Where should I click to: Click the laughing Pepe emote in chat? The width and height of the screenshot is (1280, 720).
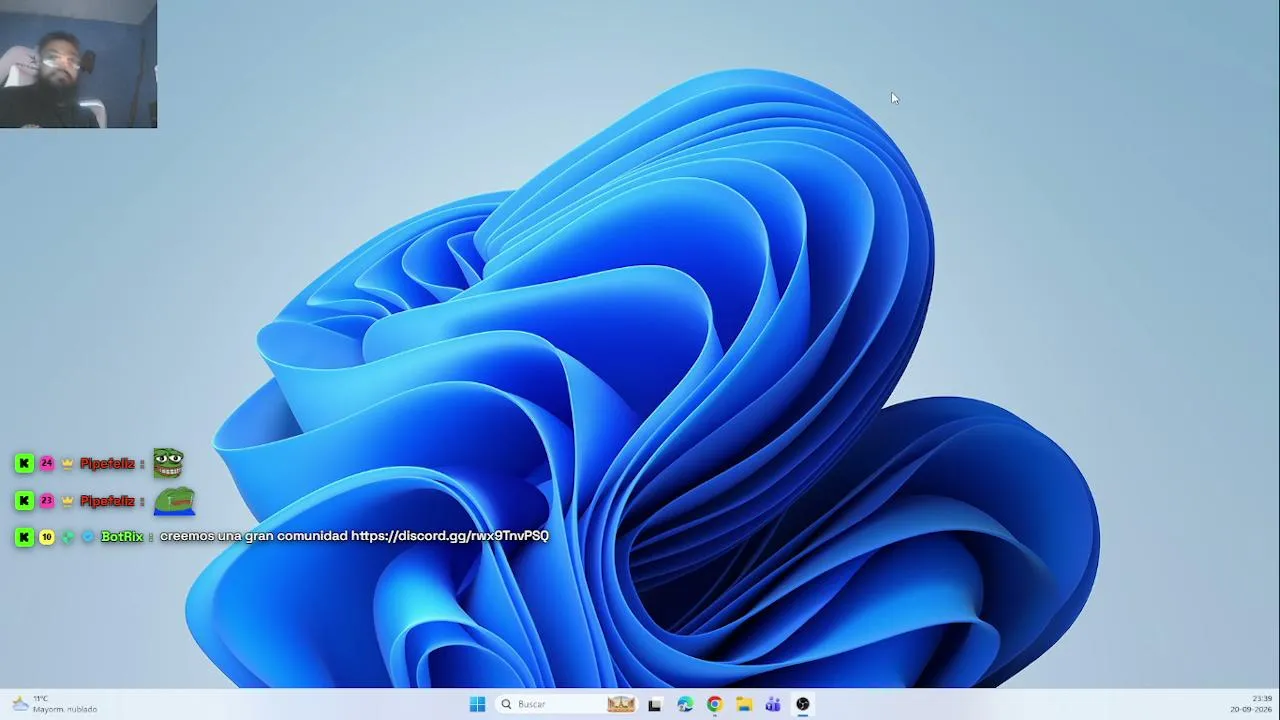tap(168, 463)
